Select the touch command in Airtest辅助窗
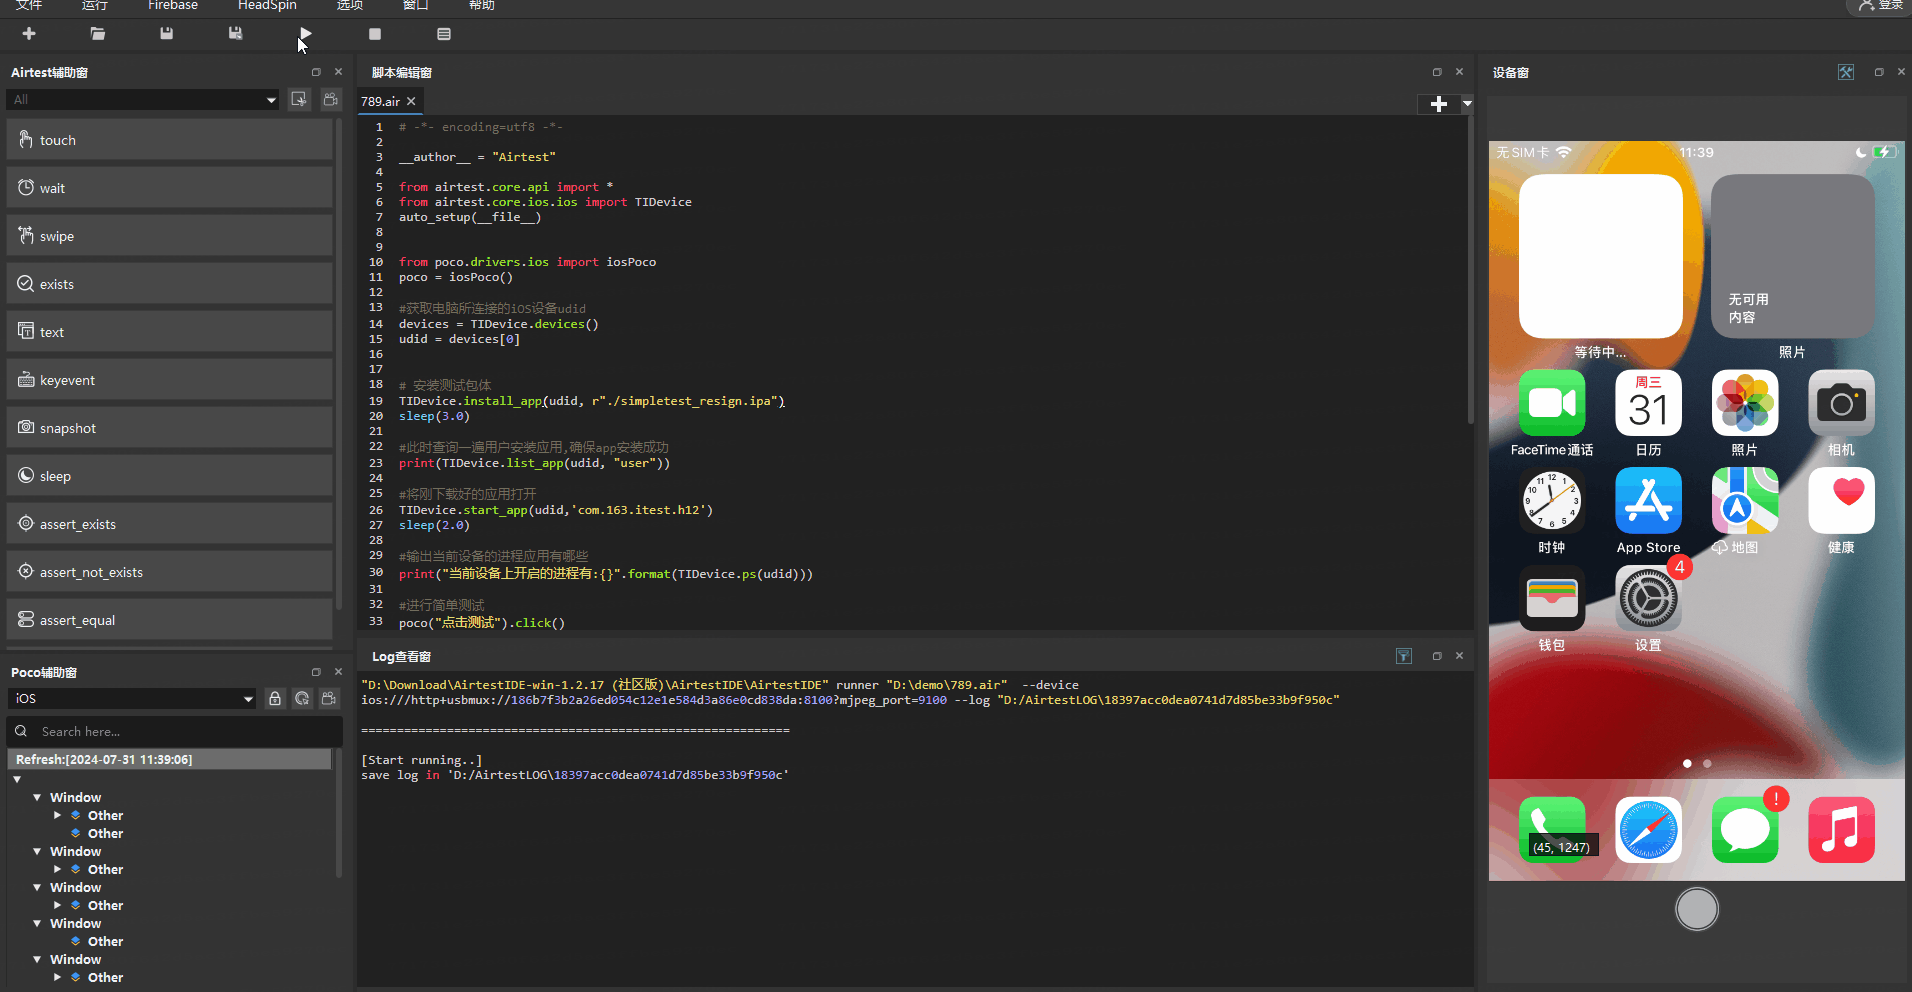This screenshot has height=992, width=1912. (x=170, y=139)
